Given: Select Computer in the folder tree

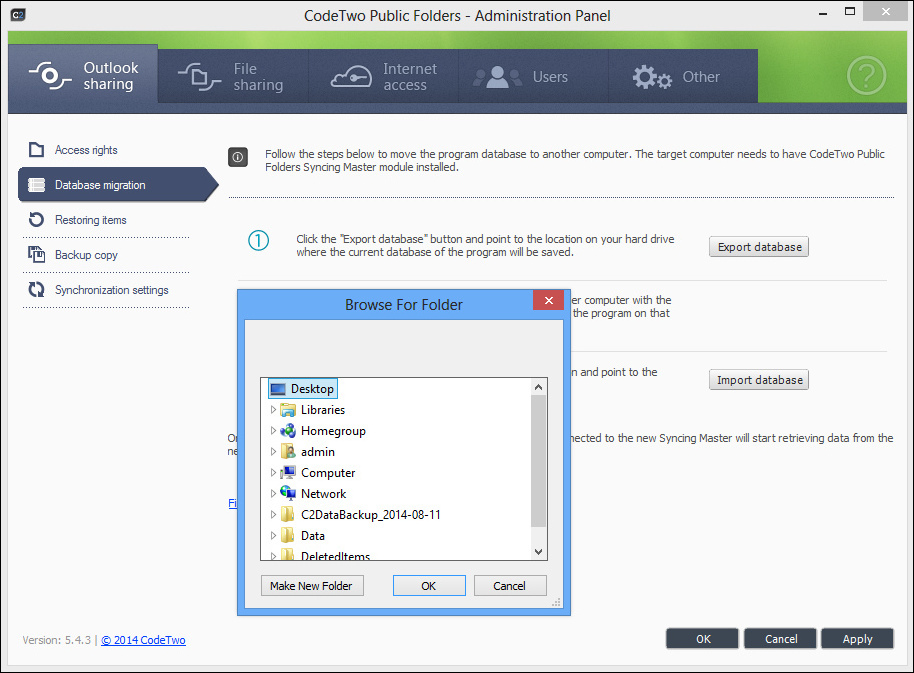Looking at the screenshot, I should pos(328,473).
